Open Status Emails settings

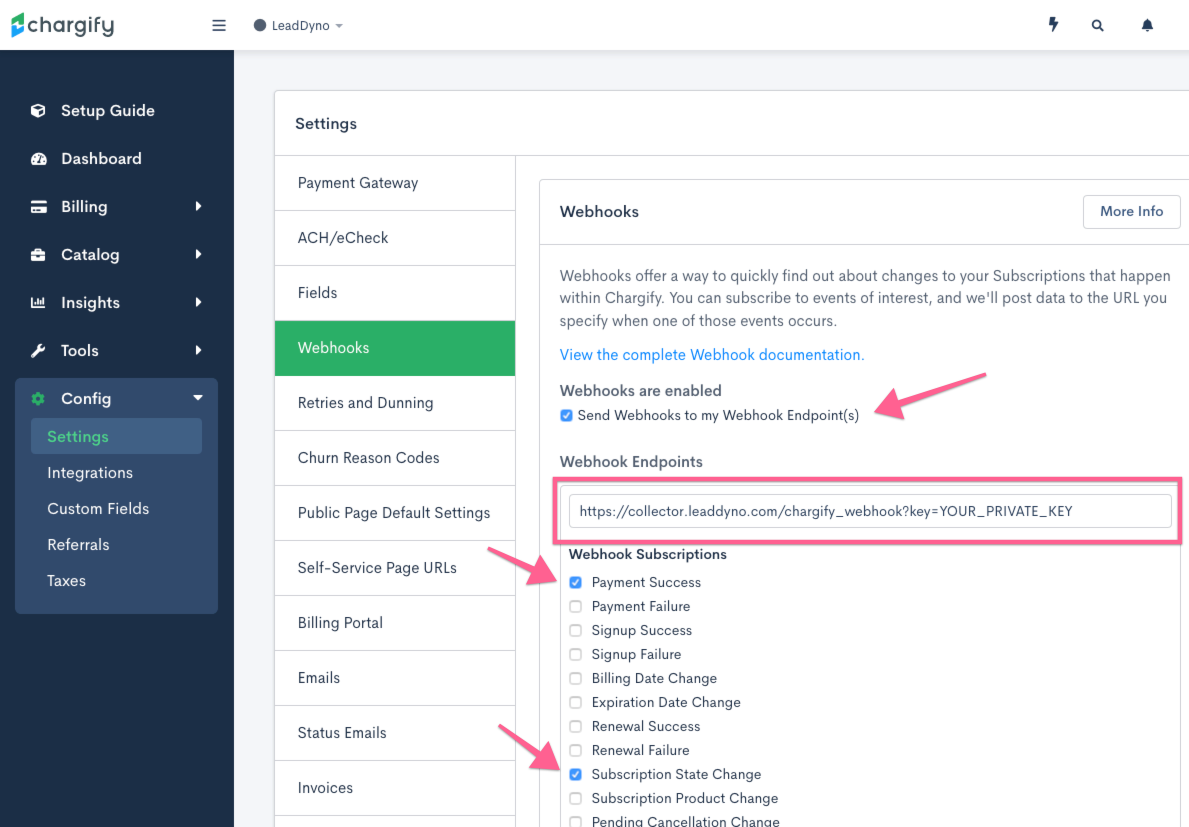(395, 733)
